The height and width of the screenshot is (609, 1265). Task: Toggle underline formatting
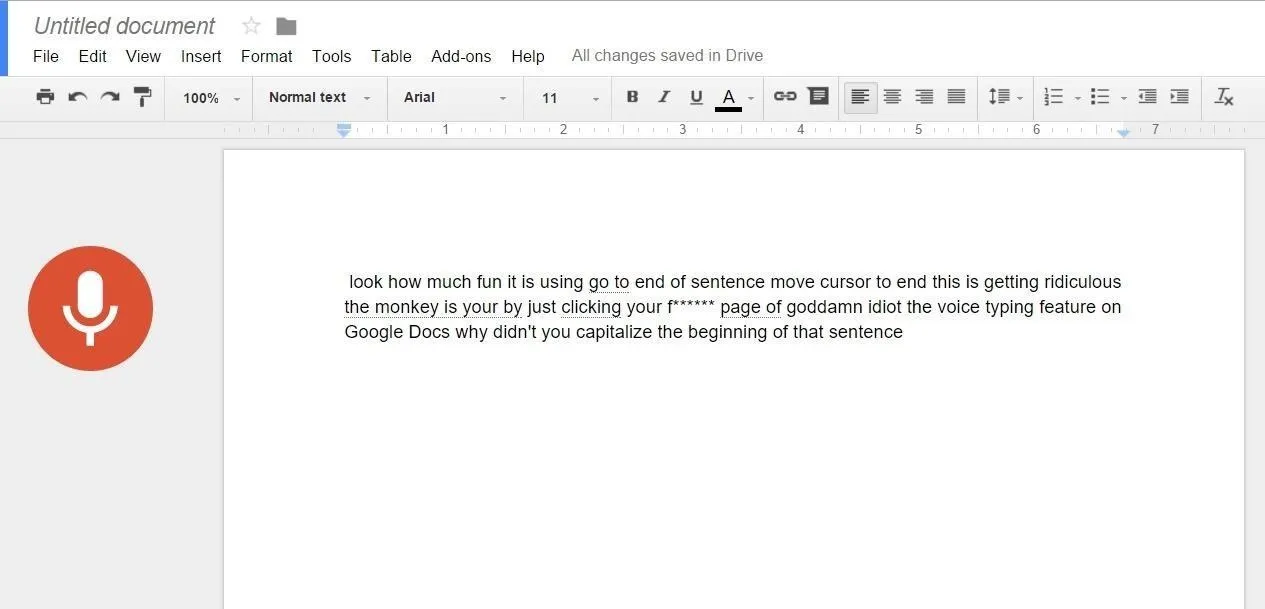696,97
